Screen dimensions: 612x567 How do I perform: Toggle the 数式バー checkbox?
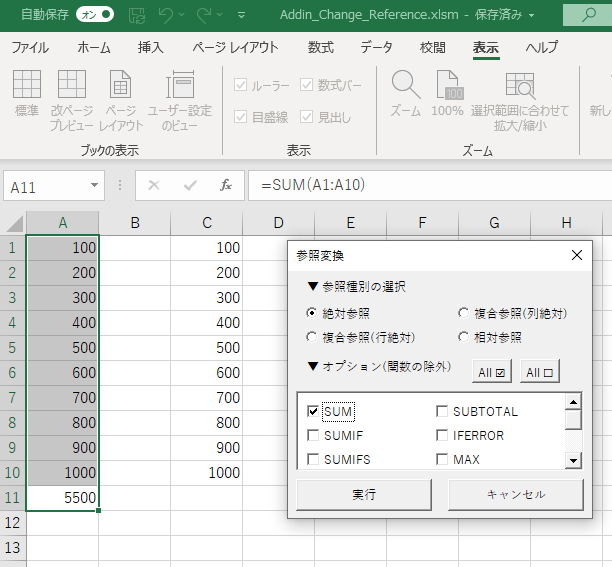point(306,85)
